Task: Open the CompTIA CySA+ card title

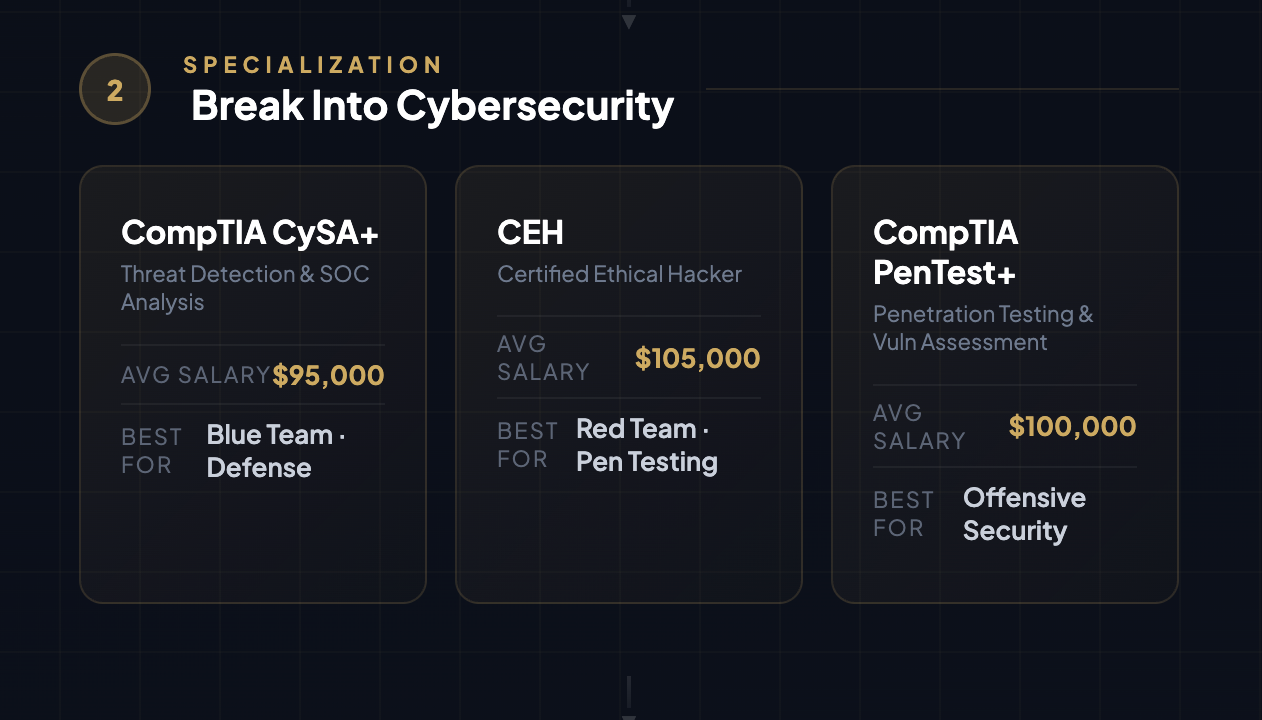Action: [250, 233]
